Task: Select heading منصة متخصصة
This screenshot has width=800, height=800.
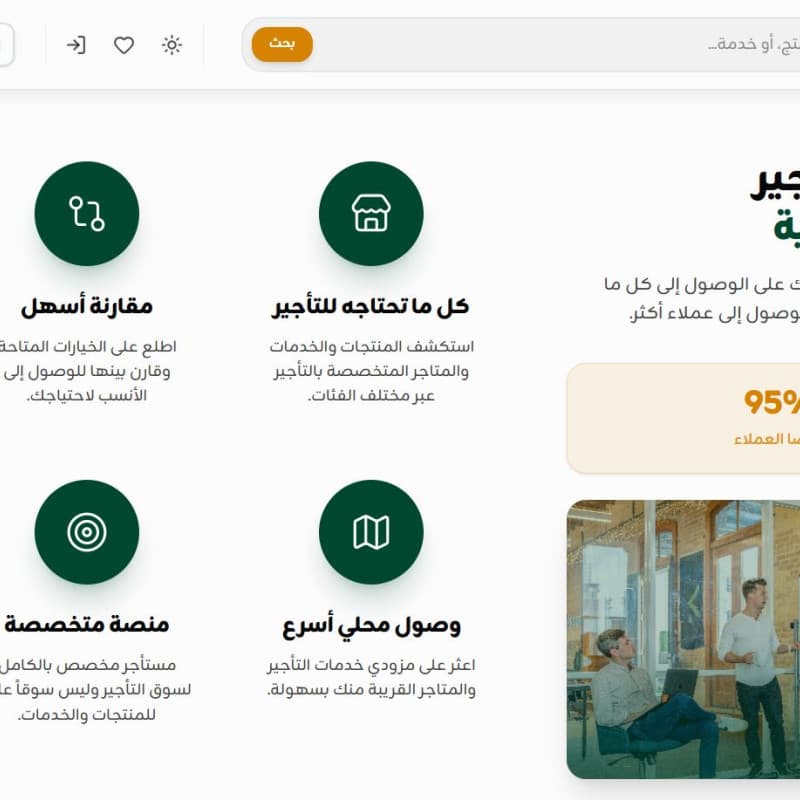Action: pyautogui.click(x=87, y=624)
